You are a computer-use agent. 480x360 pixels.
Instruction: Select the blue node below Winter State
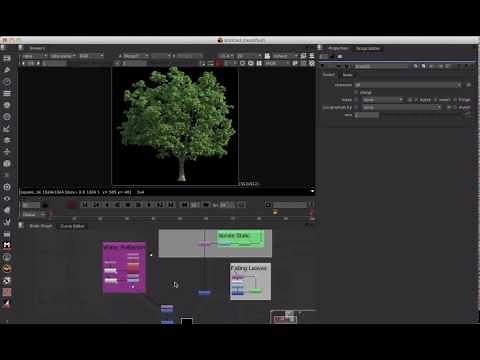pos(204,292)
